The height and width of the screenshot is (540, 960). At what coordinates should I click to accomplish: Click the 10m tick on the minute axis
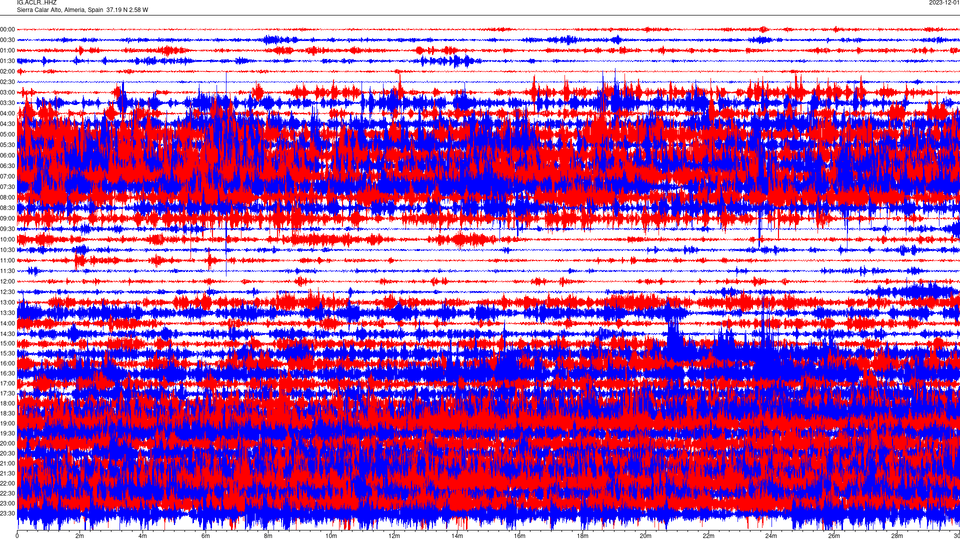[331, 536]
